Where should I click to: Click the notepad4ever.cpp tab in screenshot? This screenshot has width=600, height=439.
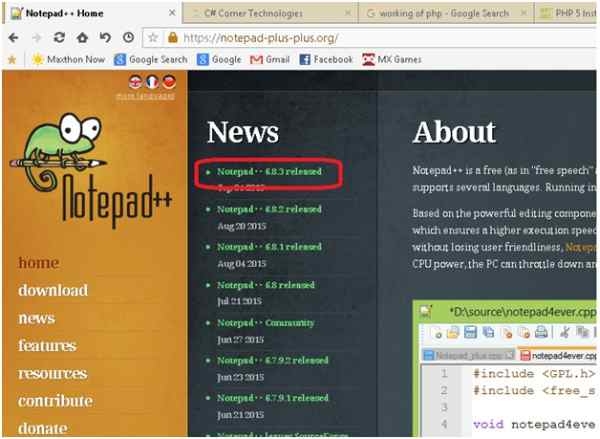tap(559, 356)
